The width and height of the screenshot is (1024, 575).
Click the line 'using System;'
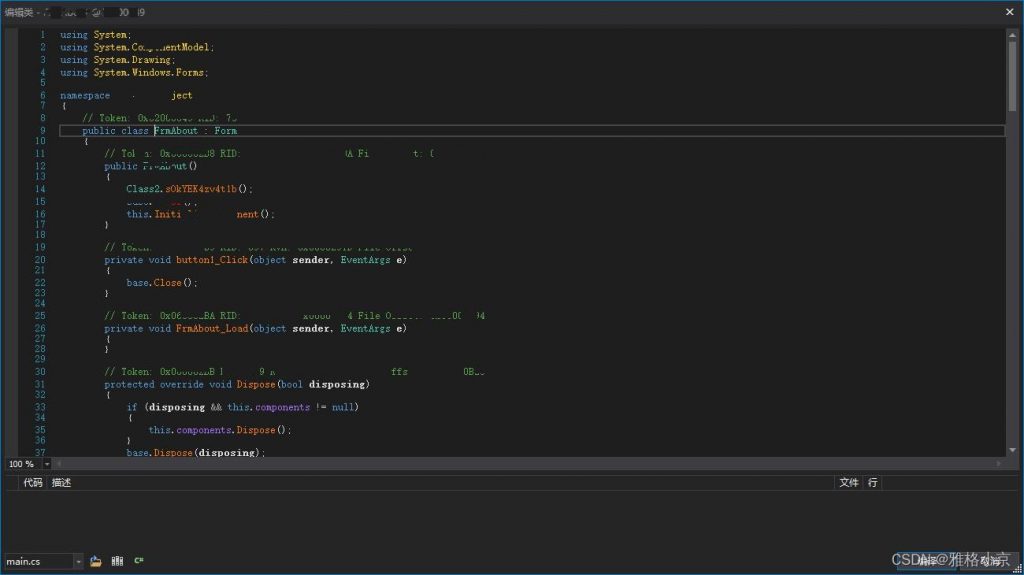tap(96, 35)
